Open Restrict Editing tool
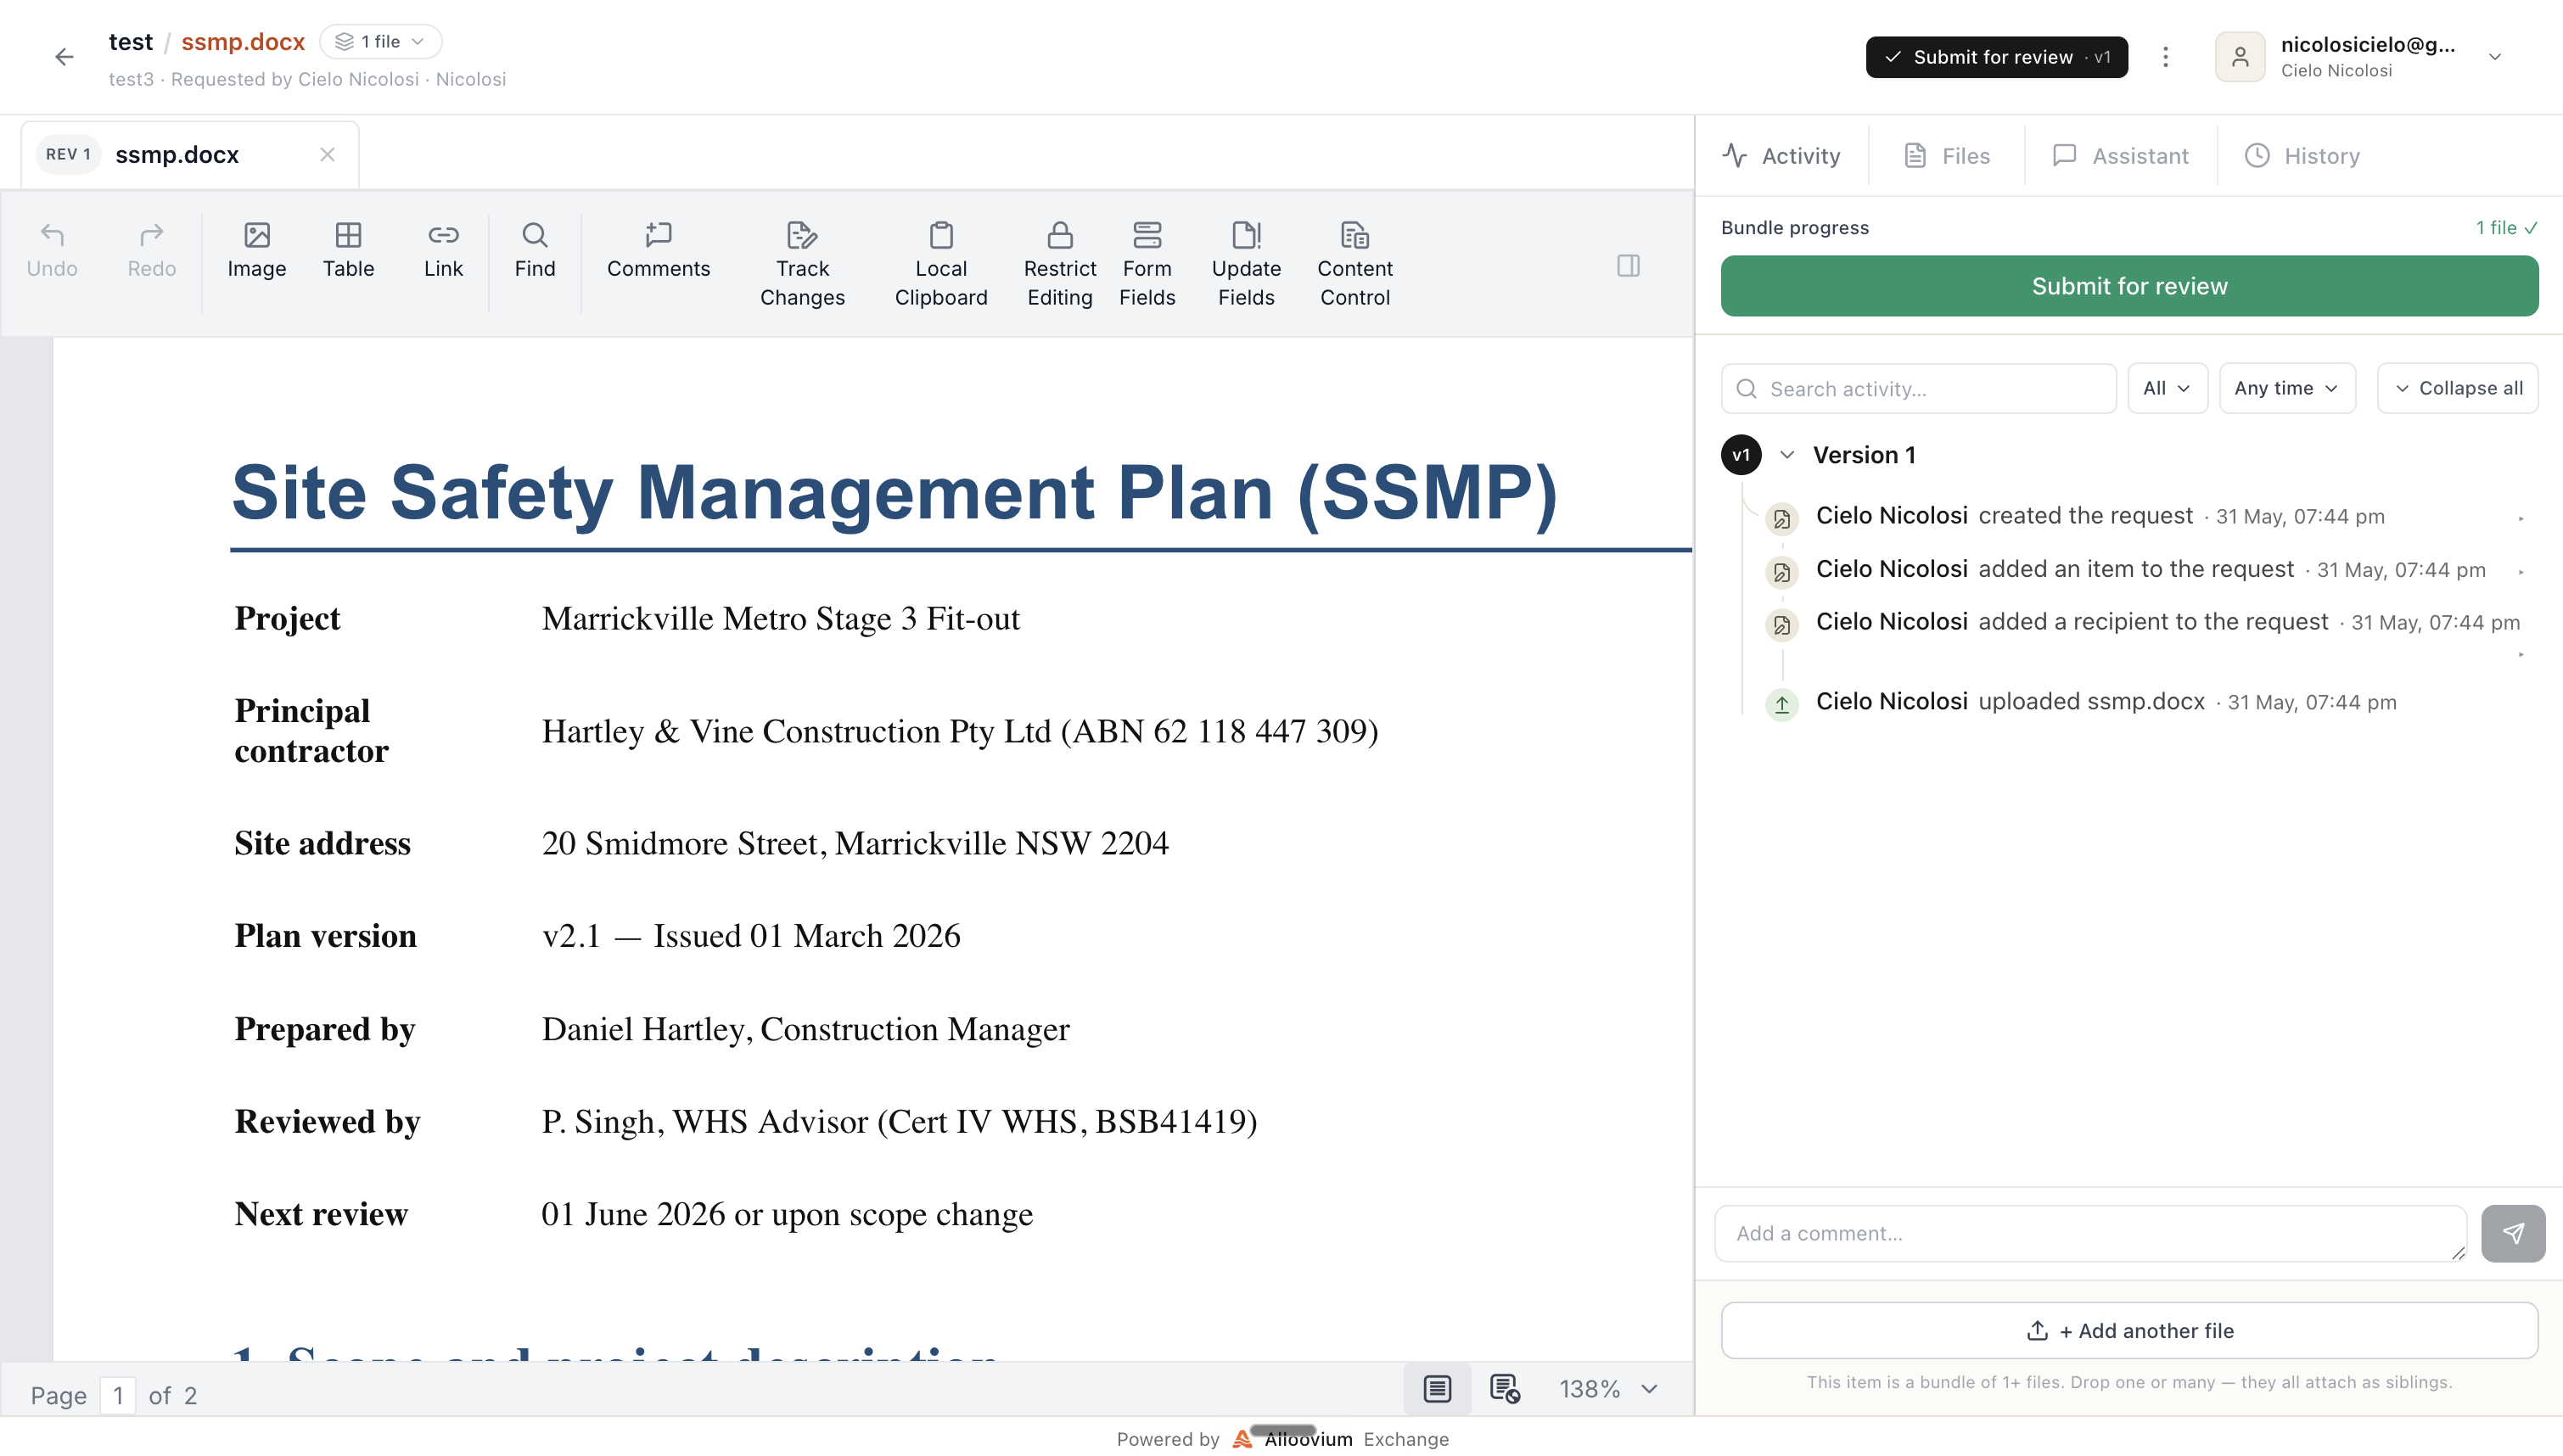 [x=1059, y=265]
